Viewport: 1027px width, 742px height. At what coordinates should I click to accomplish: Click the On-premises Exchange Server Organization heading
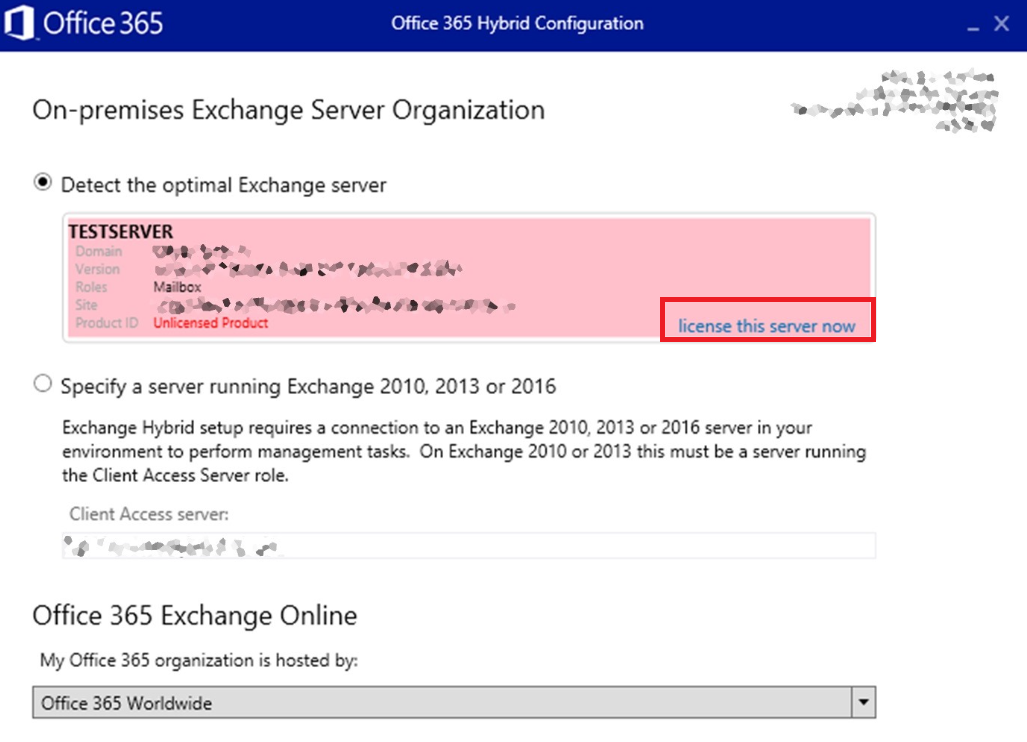(x=288, y=110)
